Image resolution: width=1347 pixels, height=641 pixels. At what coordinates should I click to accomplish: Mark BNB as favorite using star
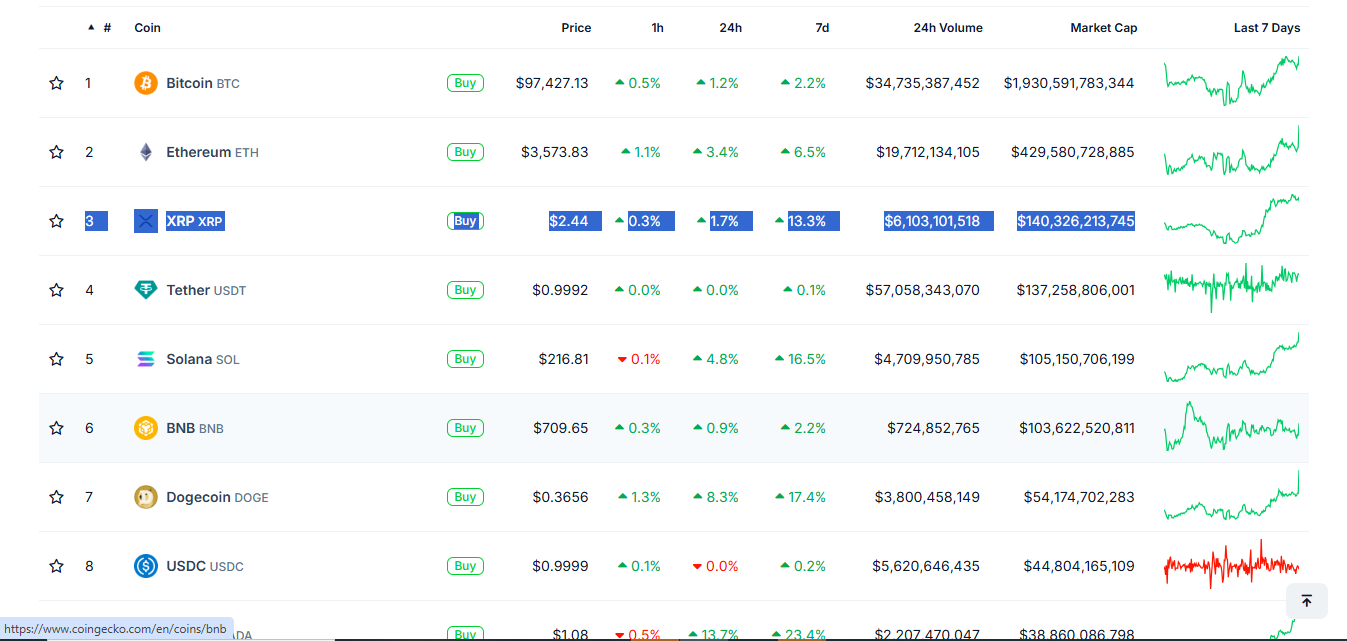coord(56,428)
